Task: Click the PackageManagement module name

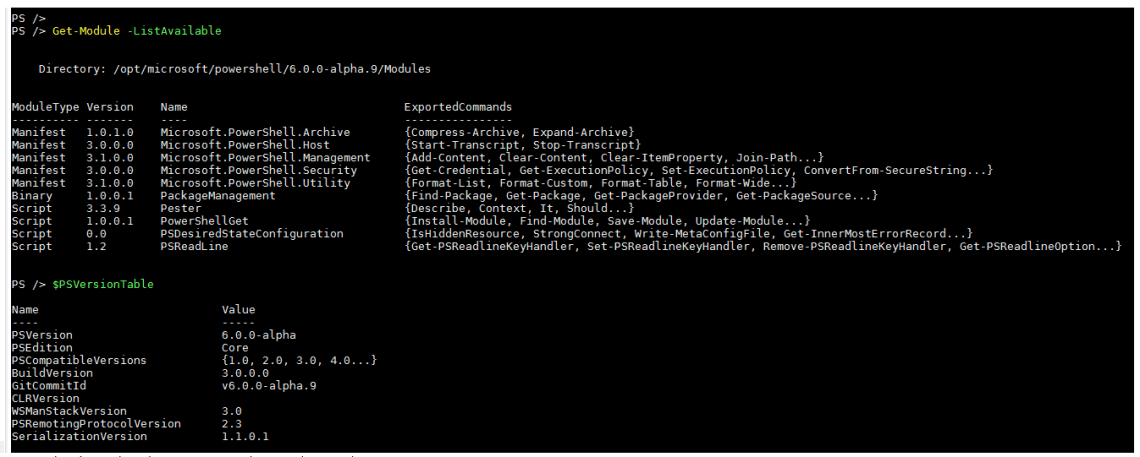Action: pos(211,196)
